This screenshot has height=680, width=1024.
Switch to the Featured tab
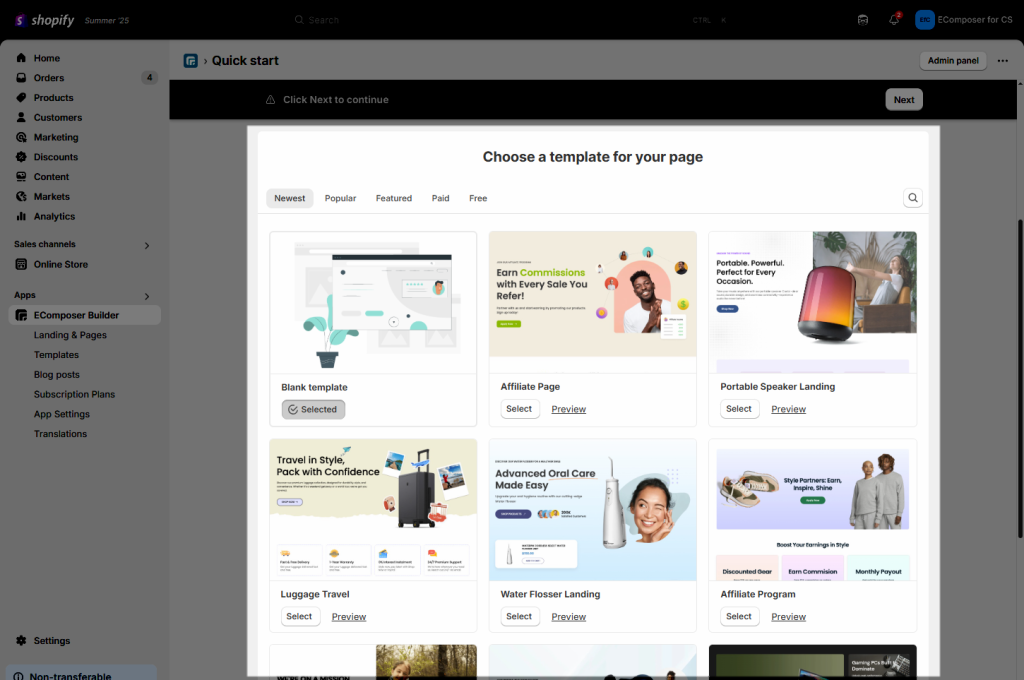tap(394, 198)
